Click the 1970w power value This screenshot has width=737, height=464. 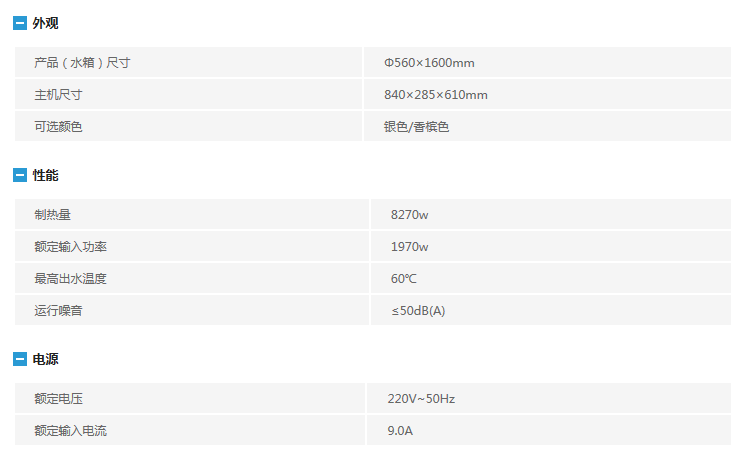point(410,247)
